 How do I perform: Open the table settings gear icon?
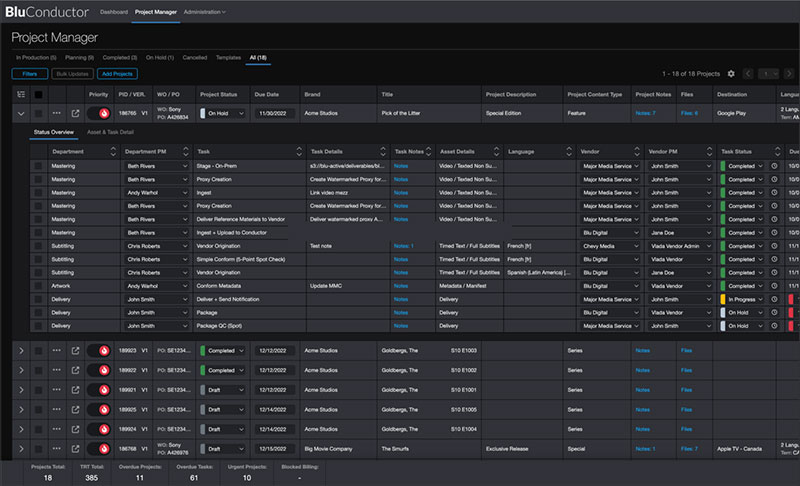pos(731,74)
